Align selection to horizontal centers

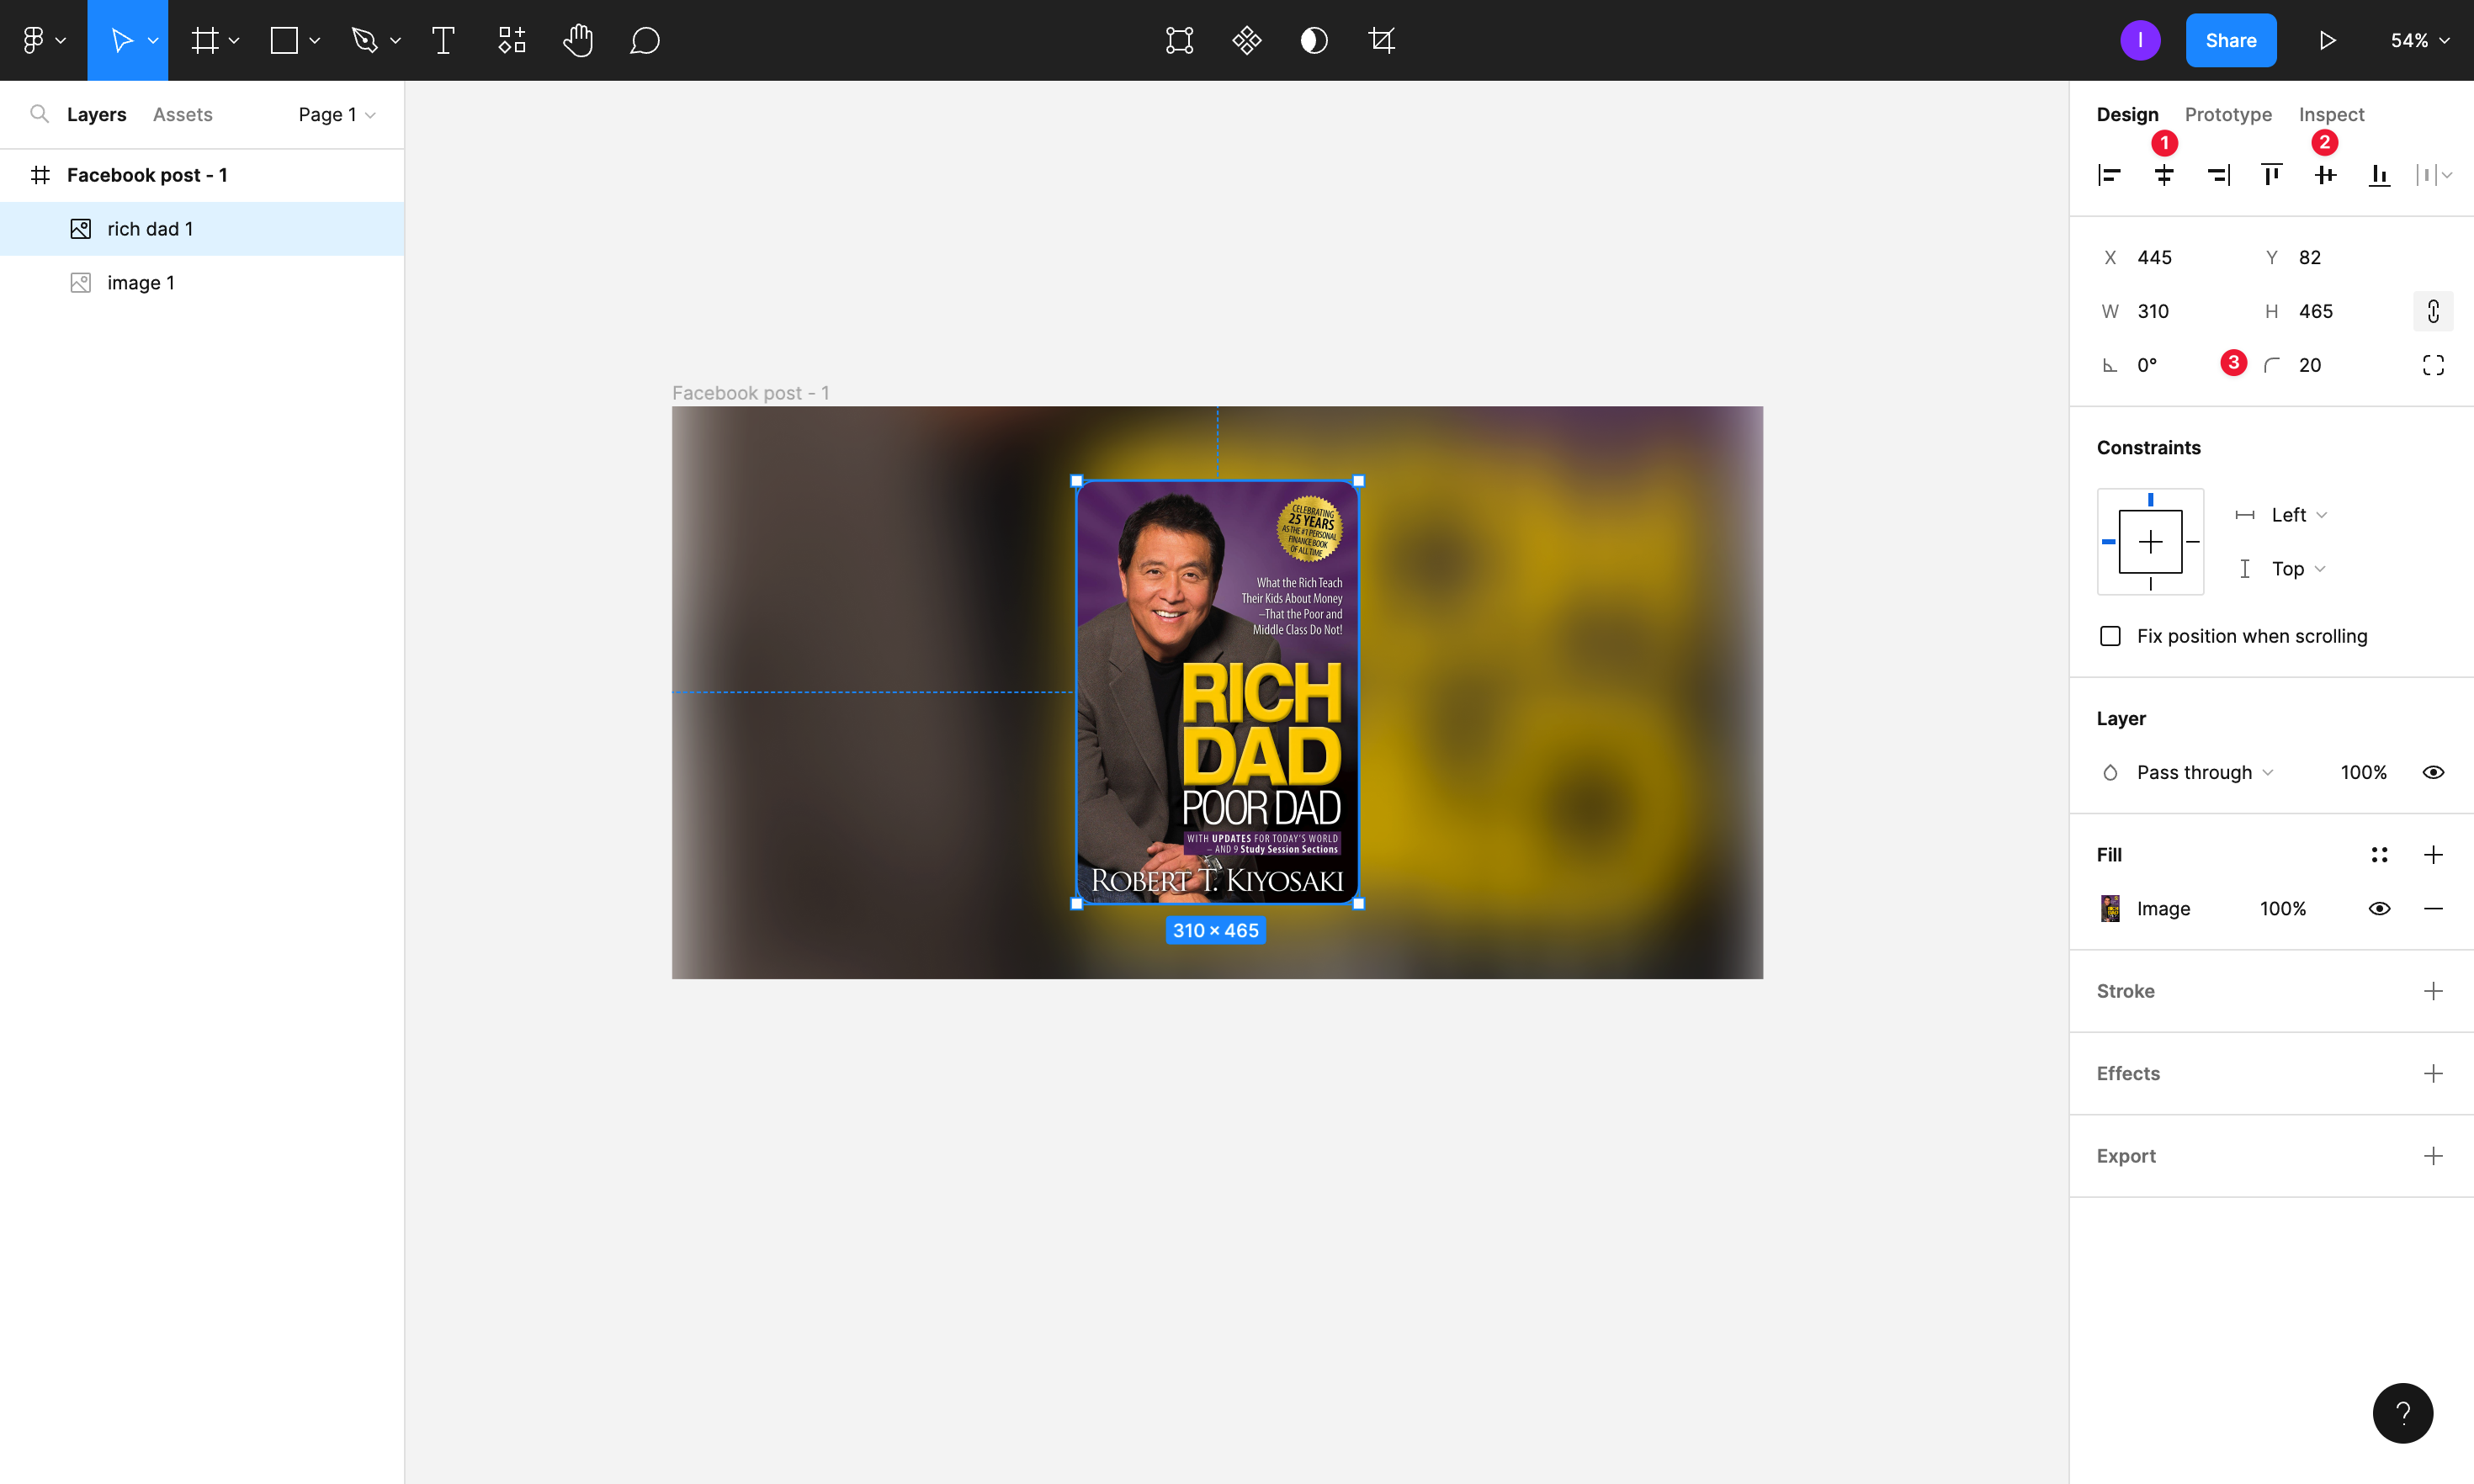[2164, 175]
